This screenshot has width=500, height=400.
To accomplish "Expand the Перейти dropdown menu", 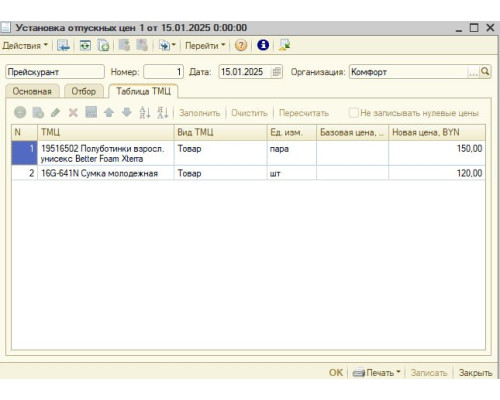I will tap(205, 45).
